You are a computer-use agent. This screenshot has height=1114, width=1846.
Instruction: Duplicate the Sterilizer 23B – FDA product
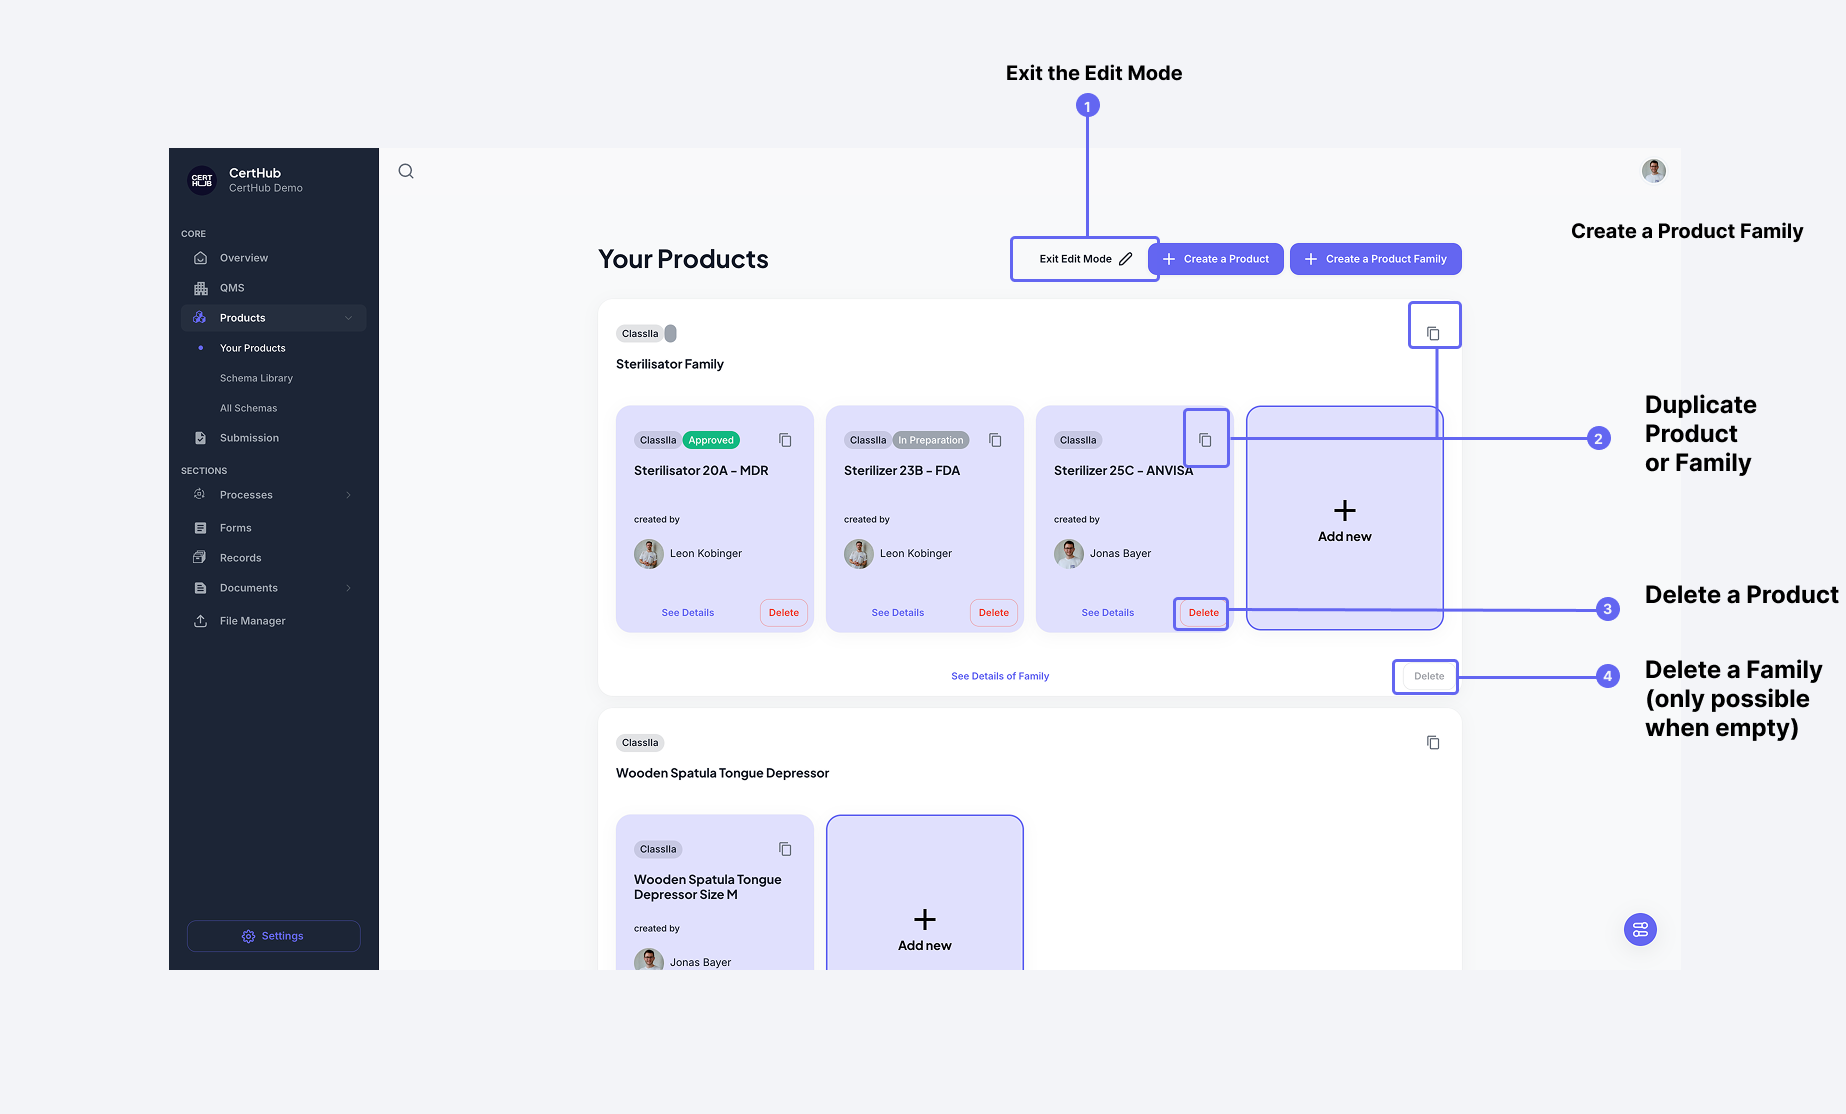[995, 440]
